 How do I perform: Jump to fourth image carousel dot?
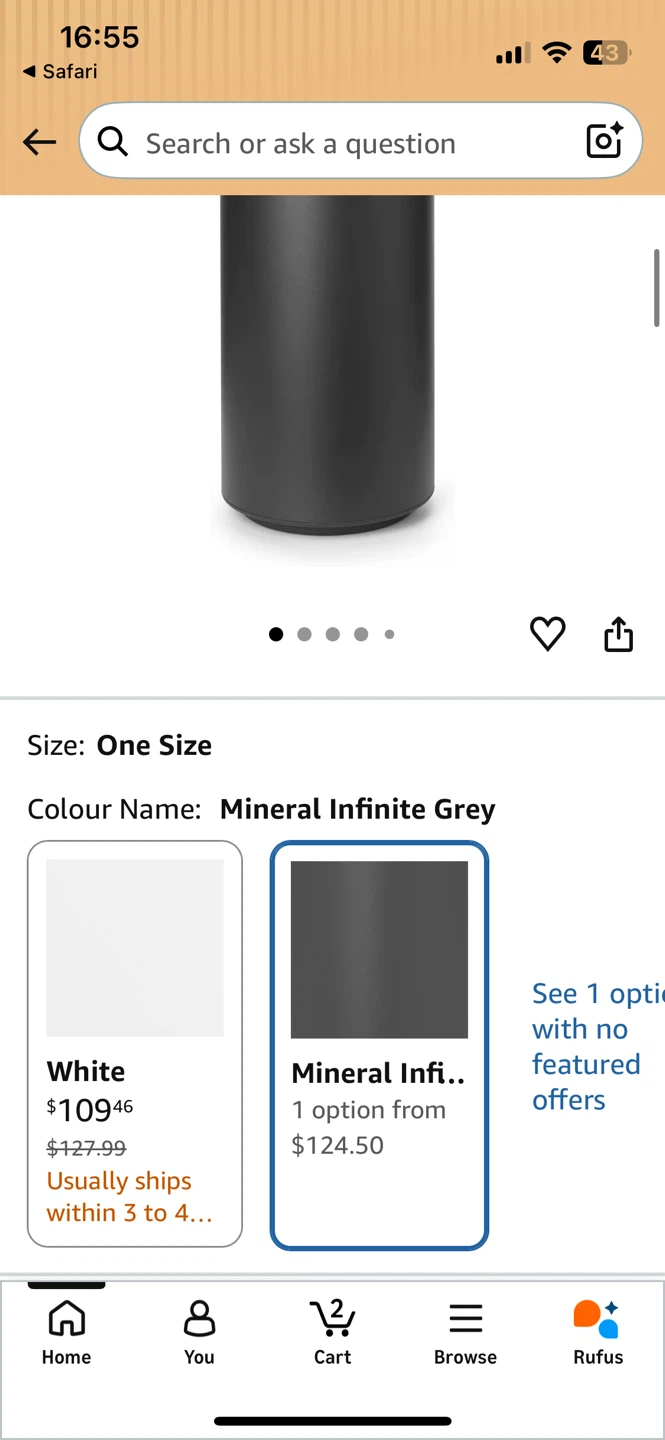pyautogui.click(x=361, y=634)
